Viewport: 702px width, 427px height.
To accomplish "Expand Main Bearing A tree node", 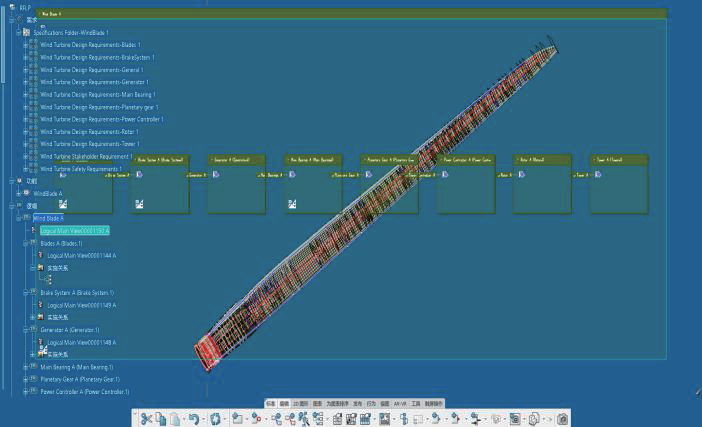I will [25, 367].
